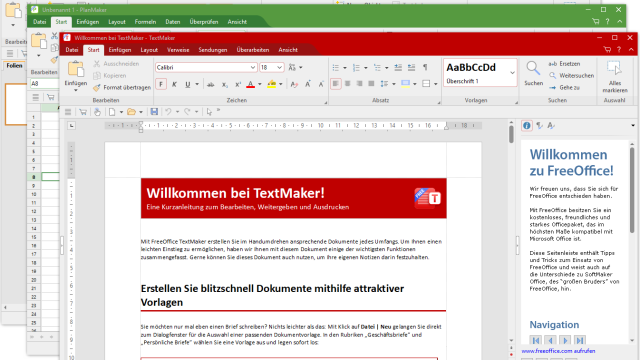
Task: Create a new document with the blank page icon
Action: [112, 112]
